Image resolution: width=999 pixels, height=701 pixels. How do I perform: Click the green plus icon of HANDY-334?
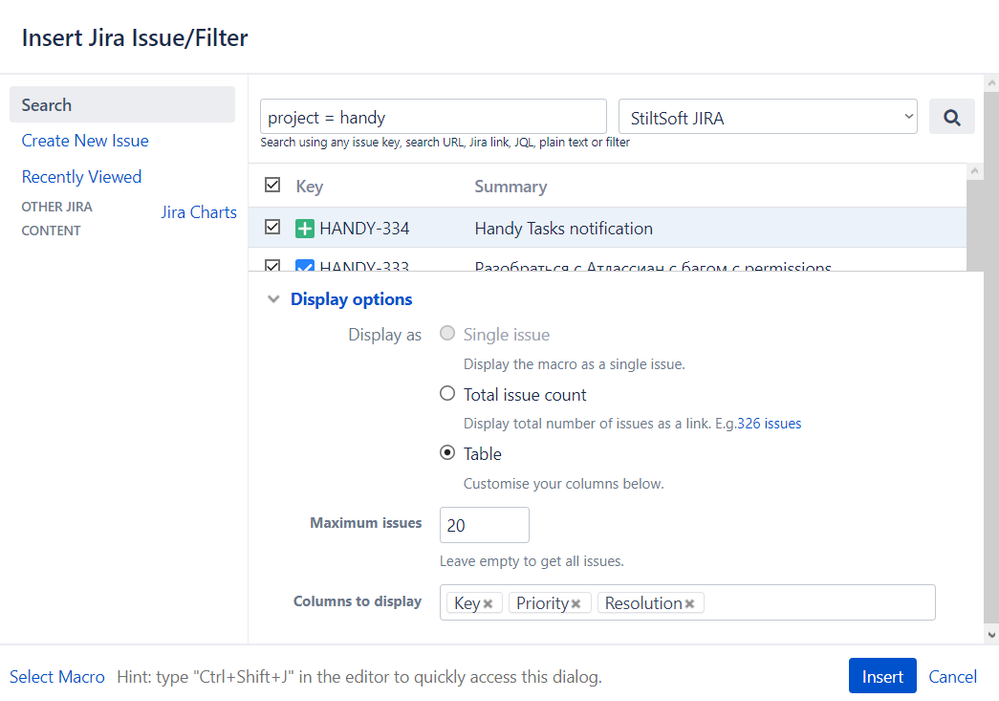click(305, 228)
